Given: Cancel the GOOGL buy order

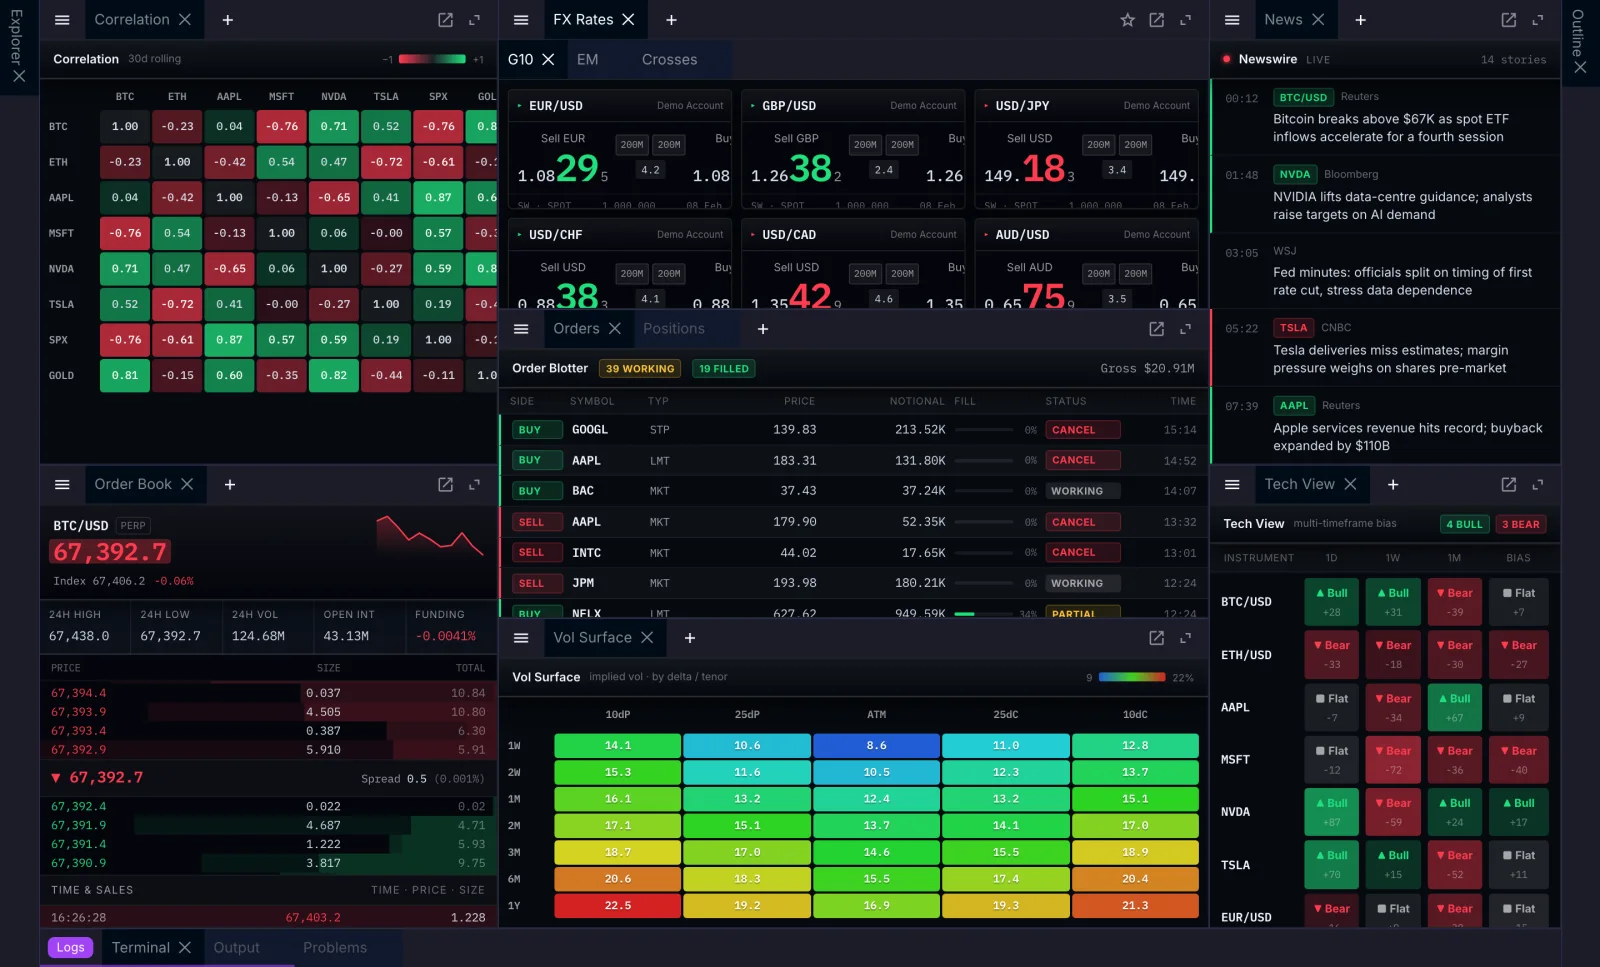Looking at the screenshot, I should [x=1084, y=430].
